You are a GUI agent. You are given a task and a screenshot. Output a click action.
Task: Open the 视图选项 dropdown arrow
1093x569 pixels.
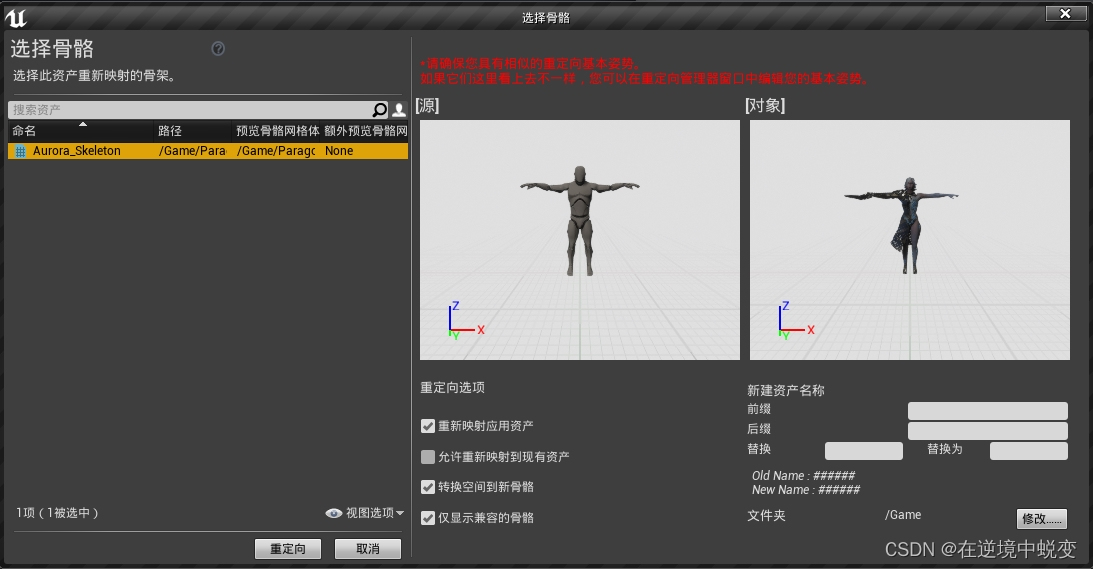click(x=400, y=513)
